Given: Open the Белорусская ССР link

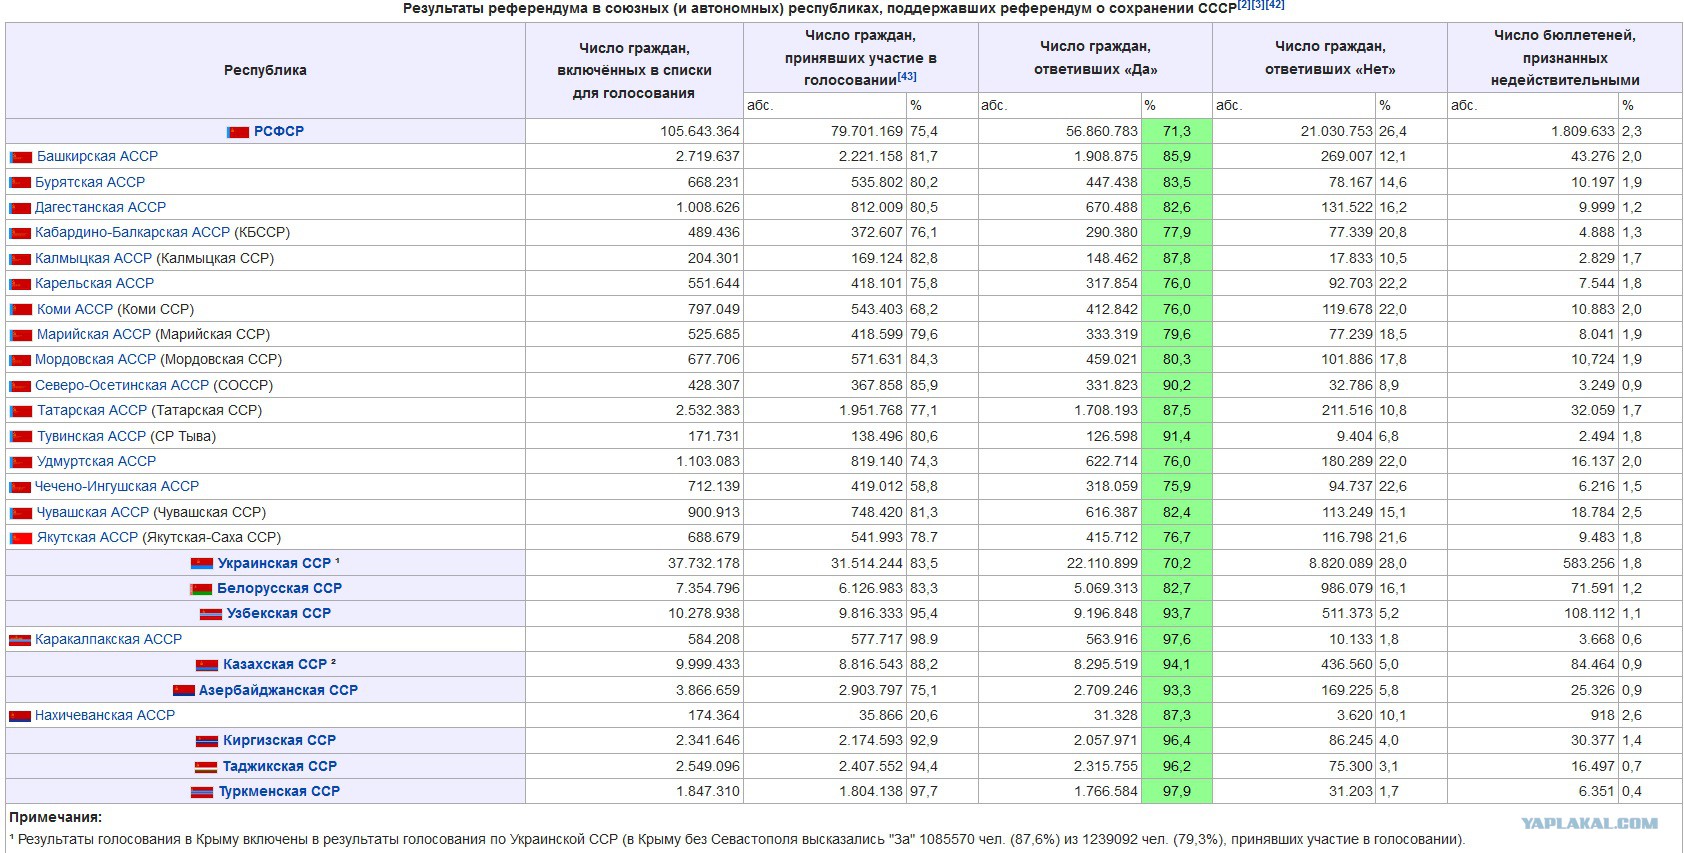Looking at the screenshot, I should (x=280, y=588).
